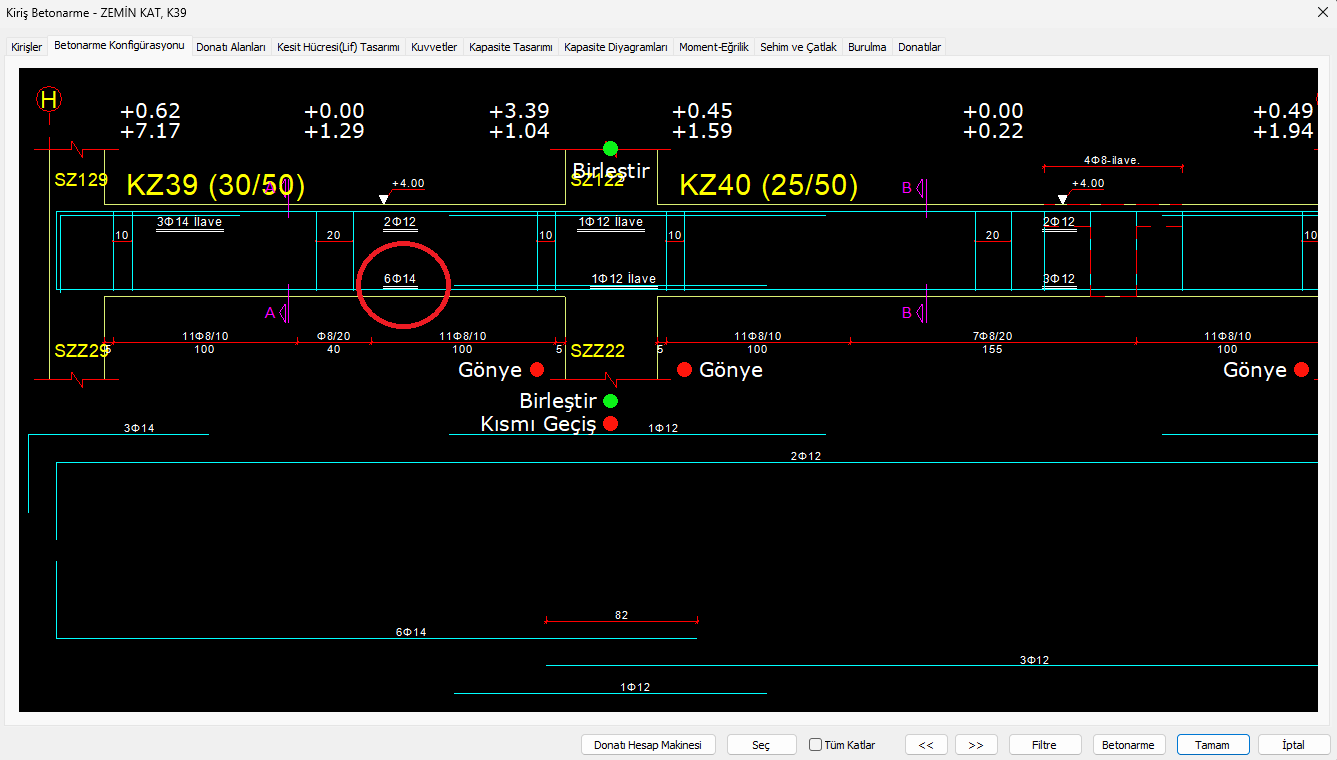Go to next beam with >> button

pos(976,745)
